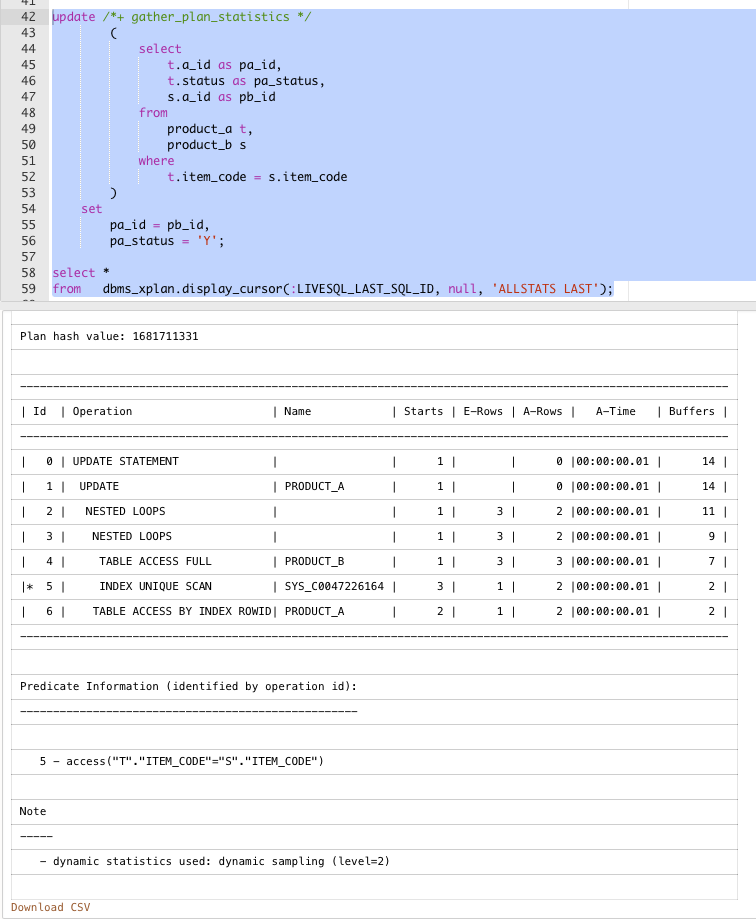The width and height of the screenshot is (756, 919).
Task: Click the 'SYS_C0047226164' index name
Action: pos(334,586)
